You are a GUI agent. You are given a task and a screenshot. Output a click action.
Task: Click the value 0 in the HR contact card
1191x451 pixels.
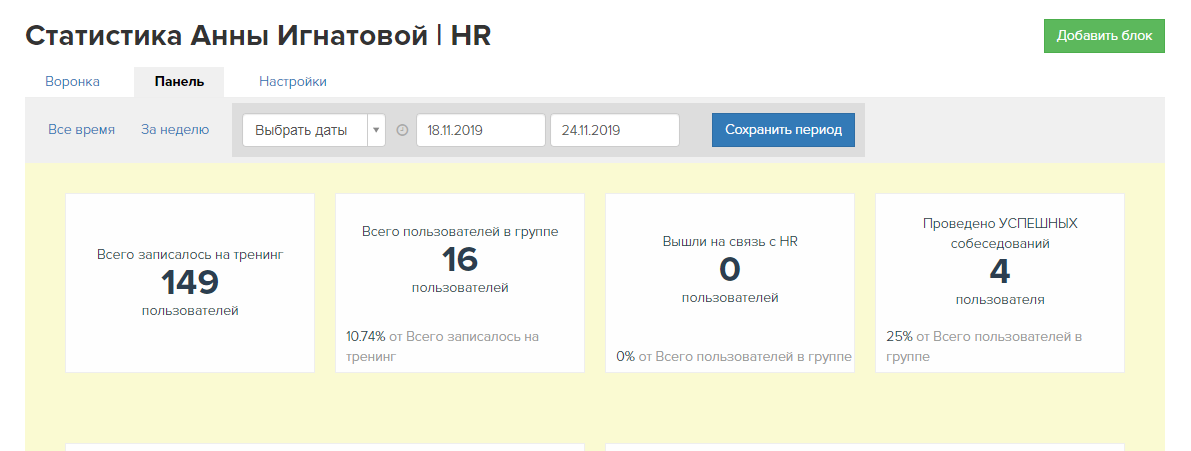(730, 270)
